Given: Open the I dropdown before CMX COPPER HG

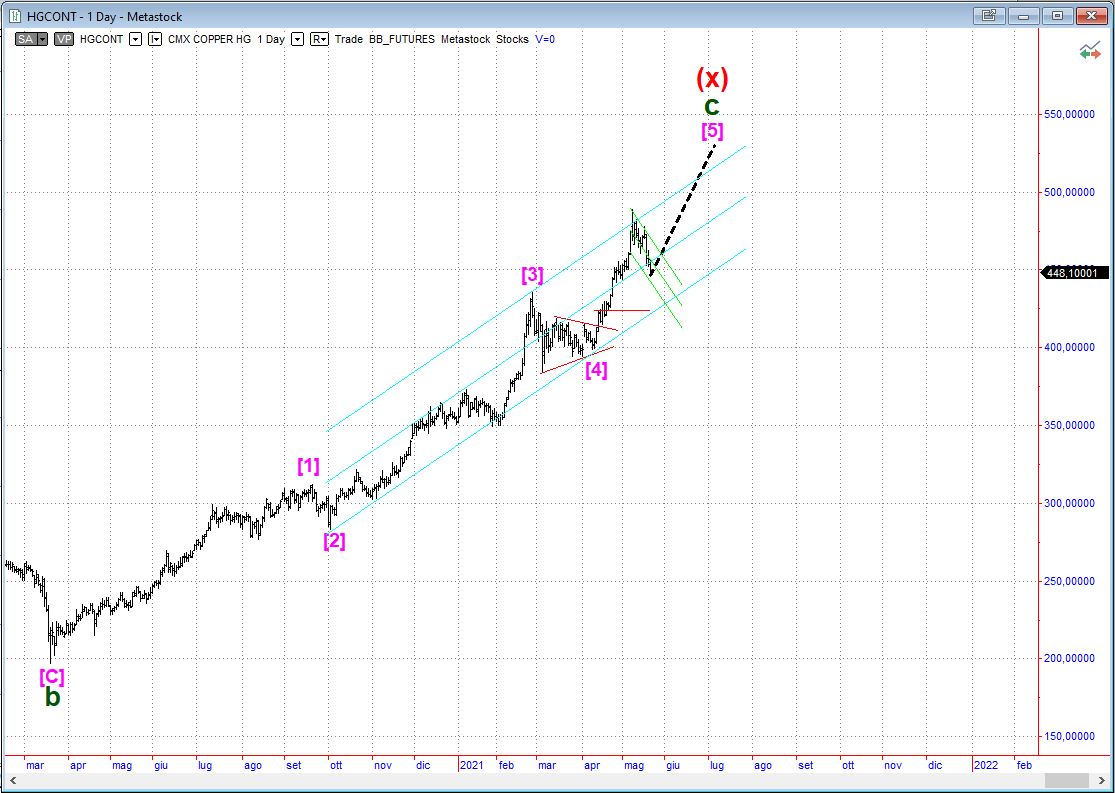Looking at the screenshot, I should point(155,40).
